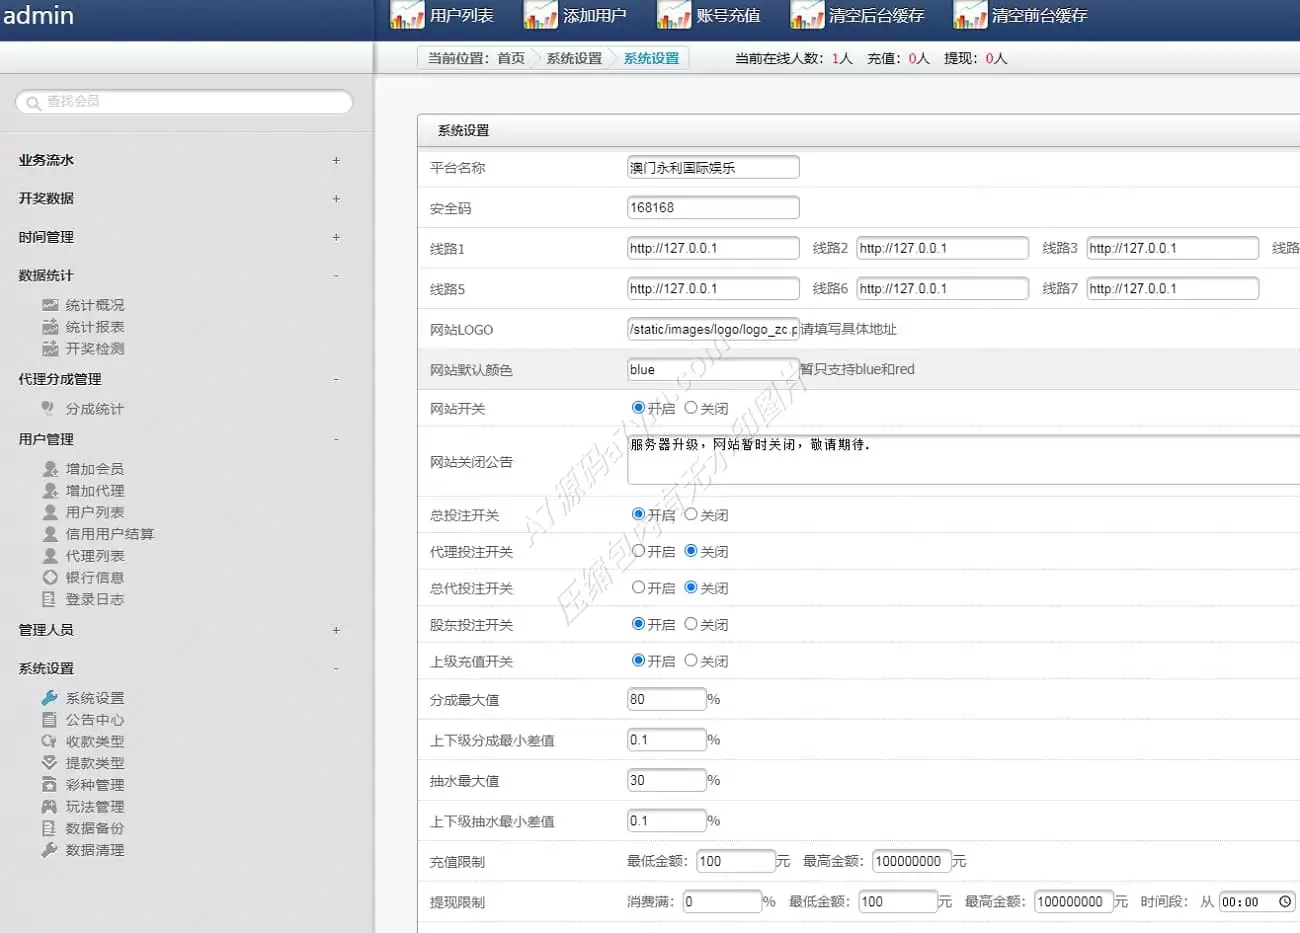The width and height of the screenshot is (1300, 933).
Task: Expand the 管理人员 sidebar section
Action: [336, 630]
